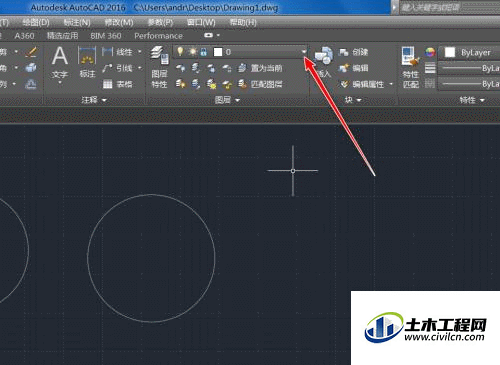
Task: Toggle the layer freeze sun icon
Action: [x=192, y=52]
